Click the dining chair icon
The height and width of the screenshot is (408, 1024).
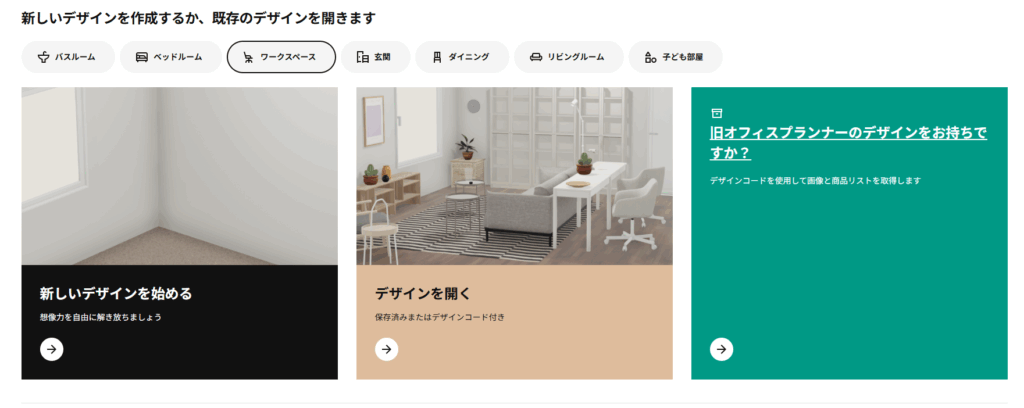(437, 57)
